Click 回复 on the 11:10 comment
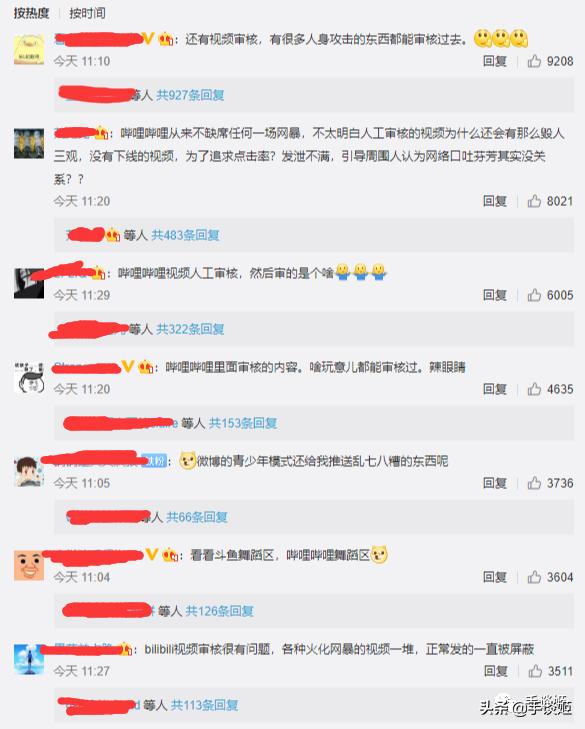 click(495, 61)
